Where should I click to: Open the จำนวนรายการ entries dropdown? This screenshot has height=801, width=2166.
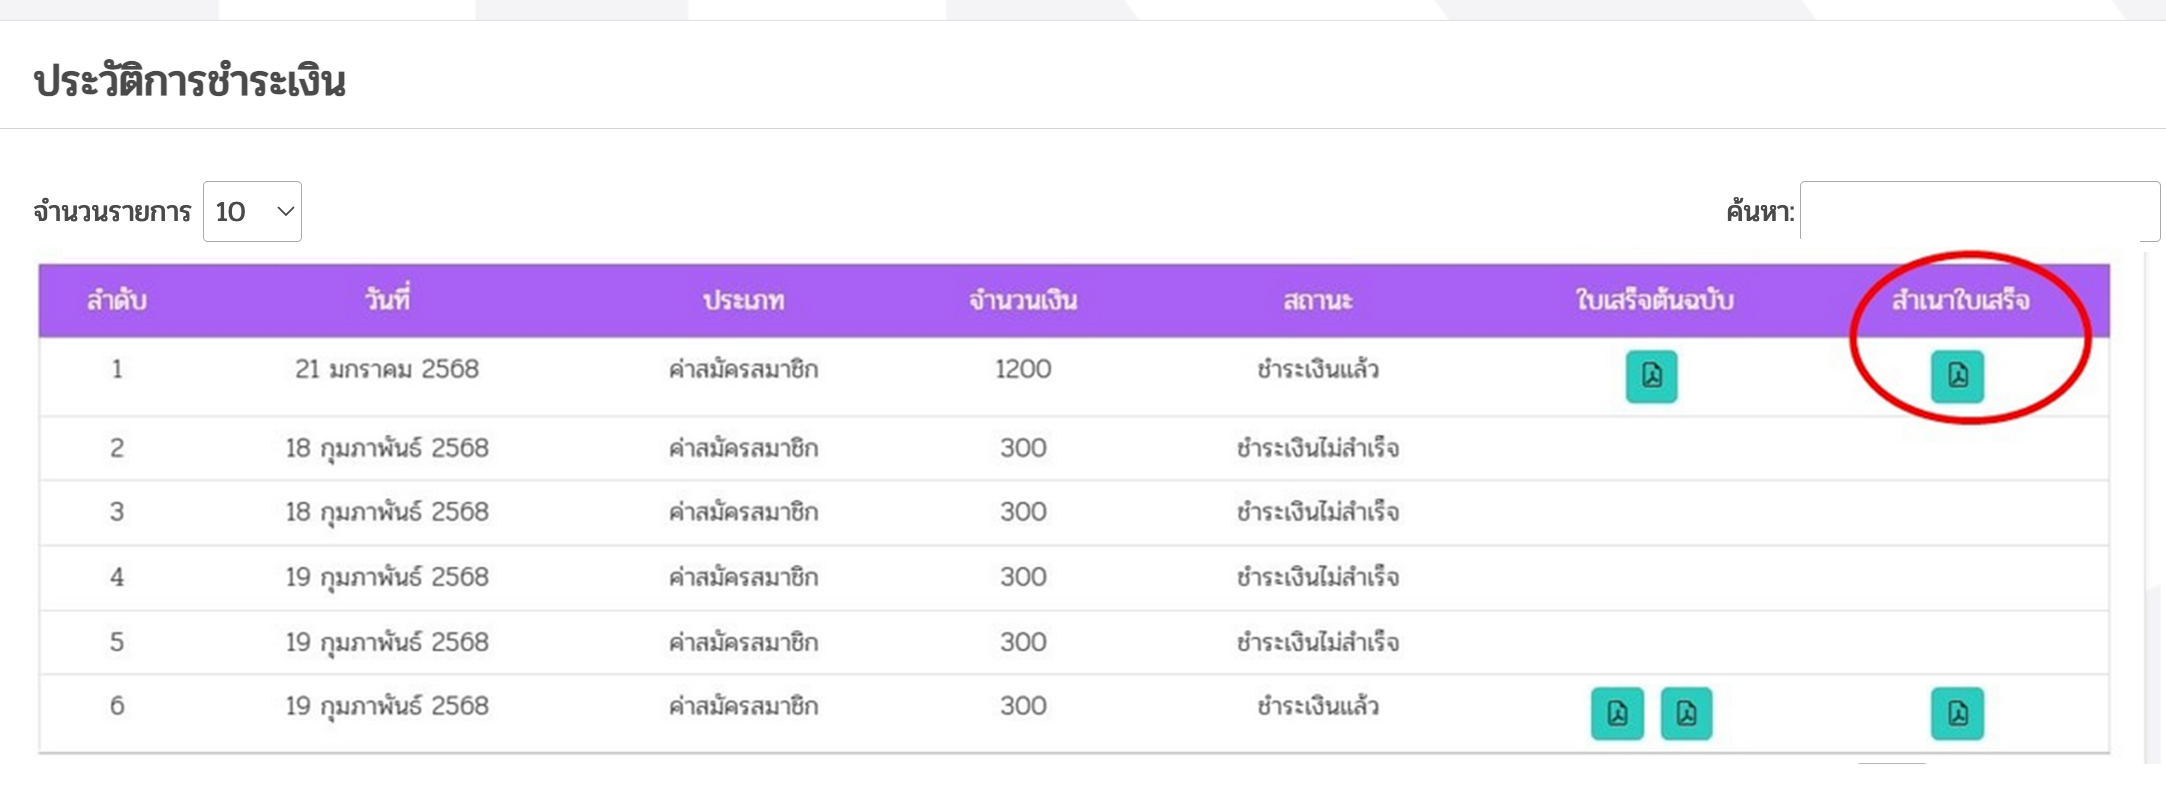click(252, 211)
